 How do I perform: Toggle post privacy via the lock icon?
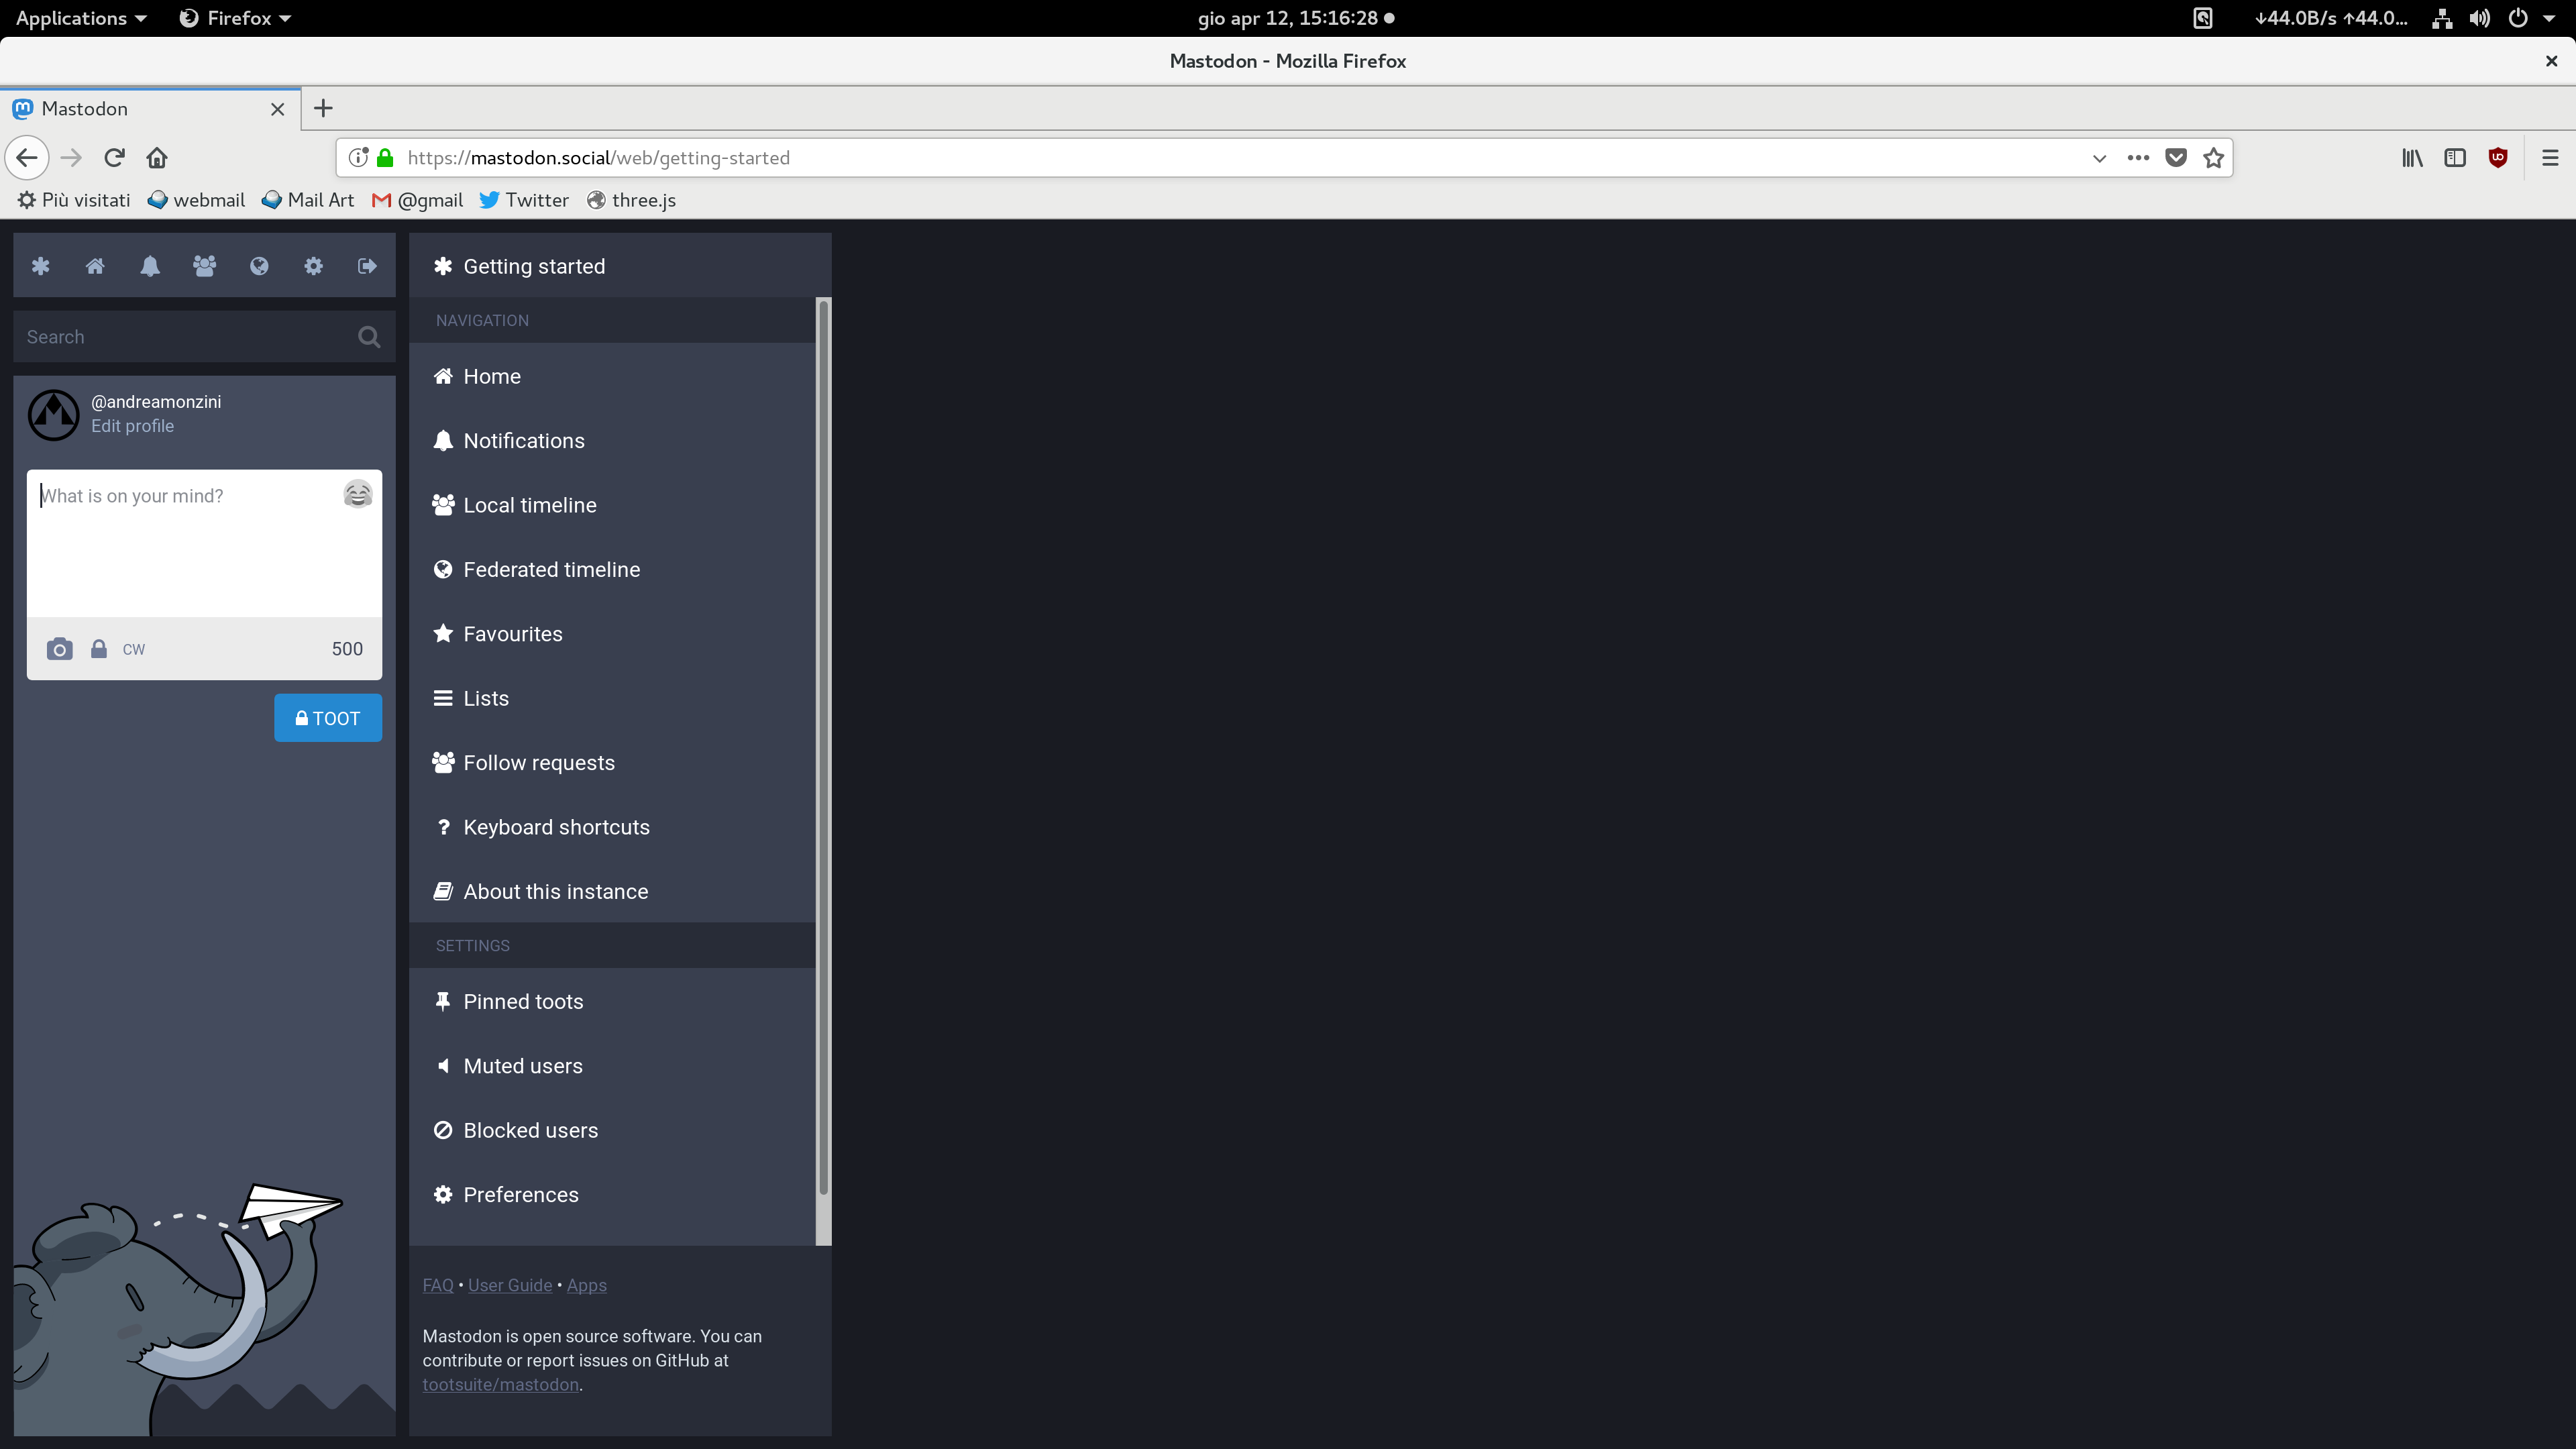pyautogui.click(x=99, y=649)
